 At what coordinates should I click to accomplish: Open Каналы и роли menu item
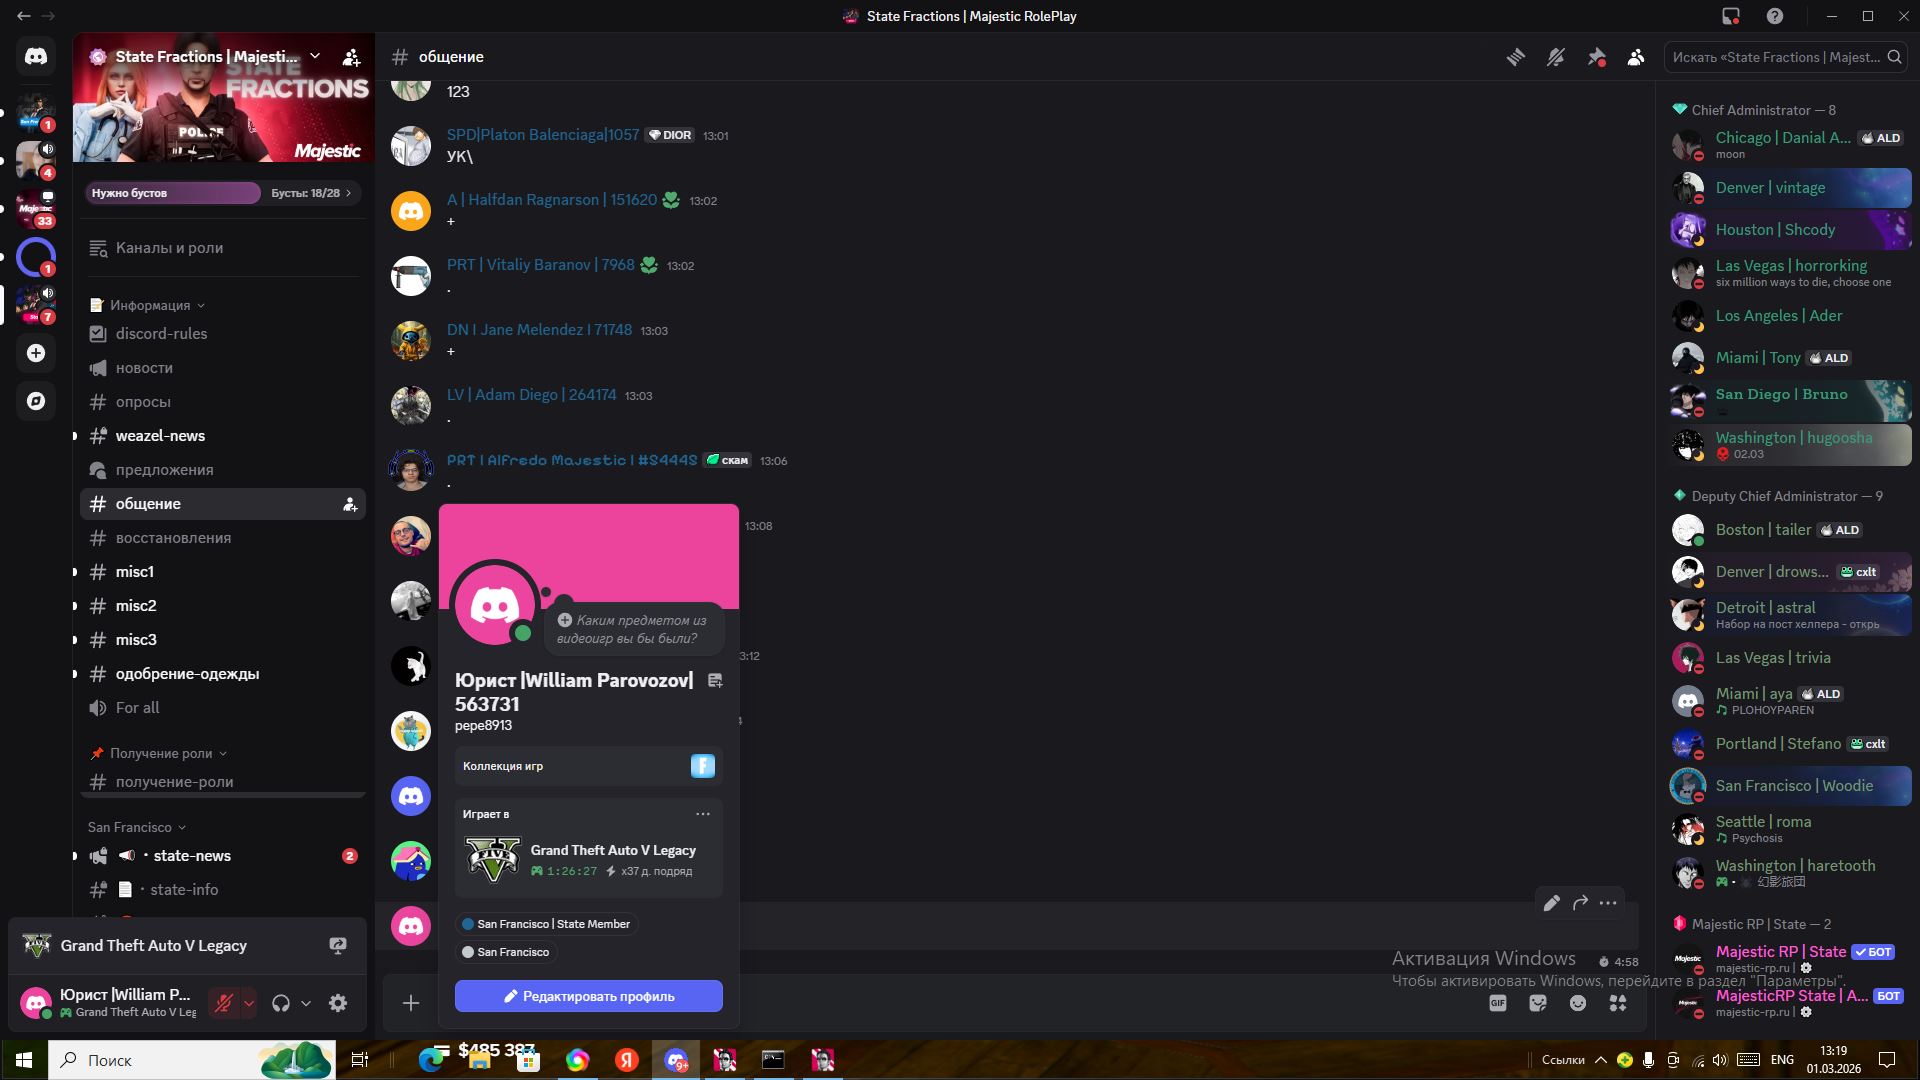(x=169, y=248)
